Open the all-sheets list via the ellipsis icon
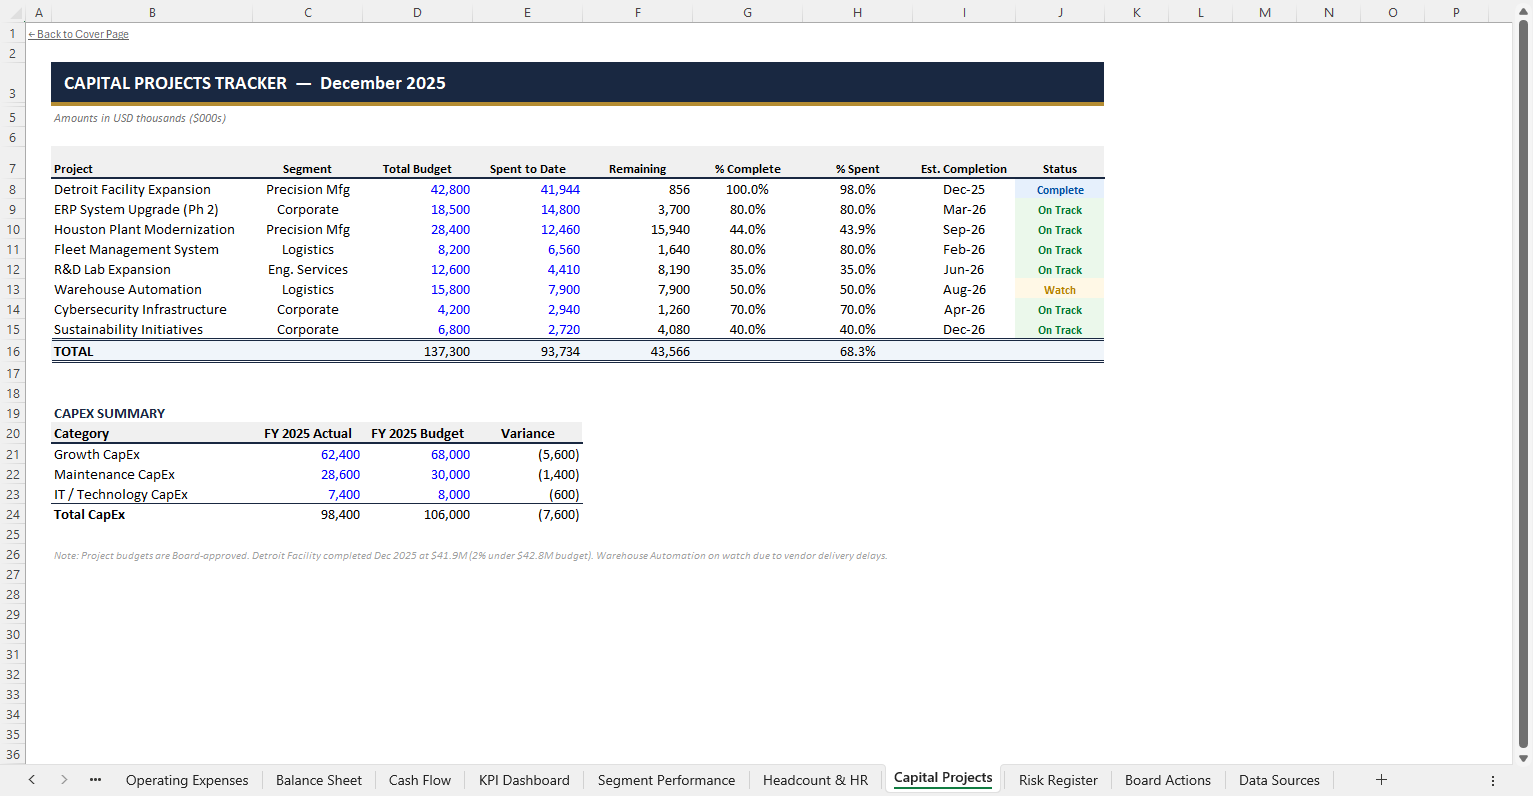This screenshot has width=1533, height=797. point(95,779)
